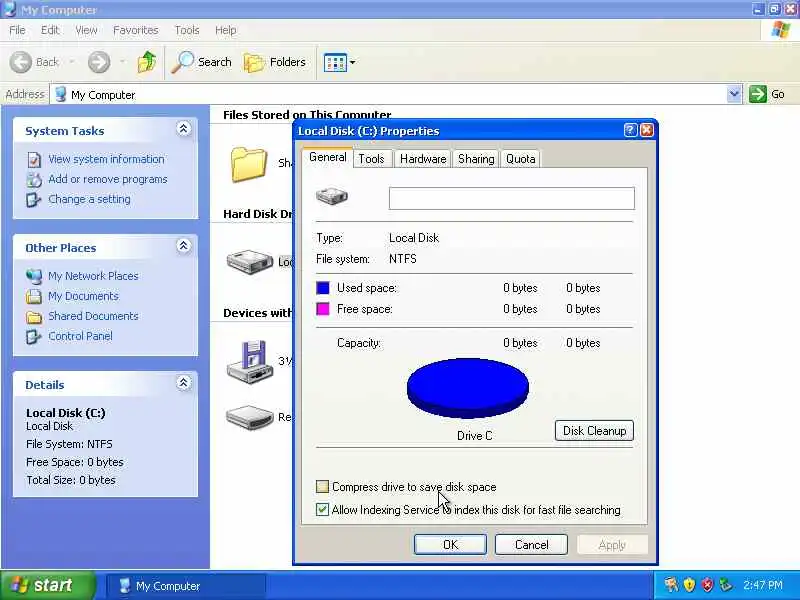This screenshot has height=600, width=800.
Task: Open Shared Documents link
Action: coord(93,316)
